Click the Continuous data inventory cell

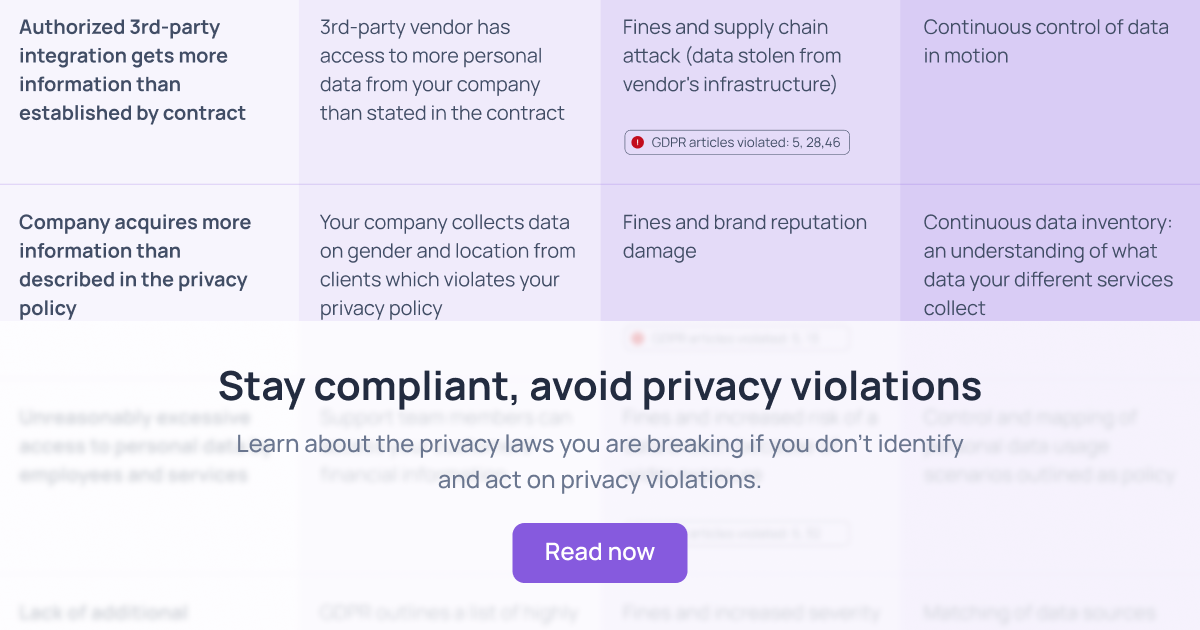click(x=1046, y=265)
